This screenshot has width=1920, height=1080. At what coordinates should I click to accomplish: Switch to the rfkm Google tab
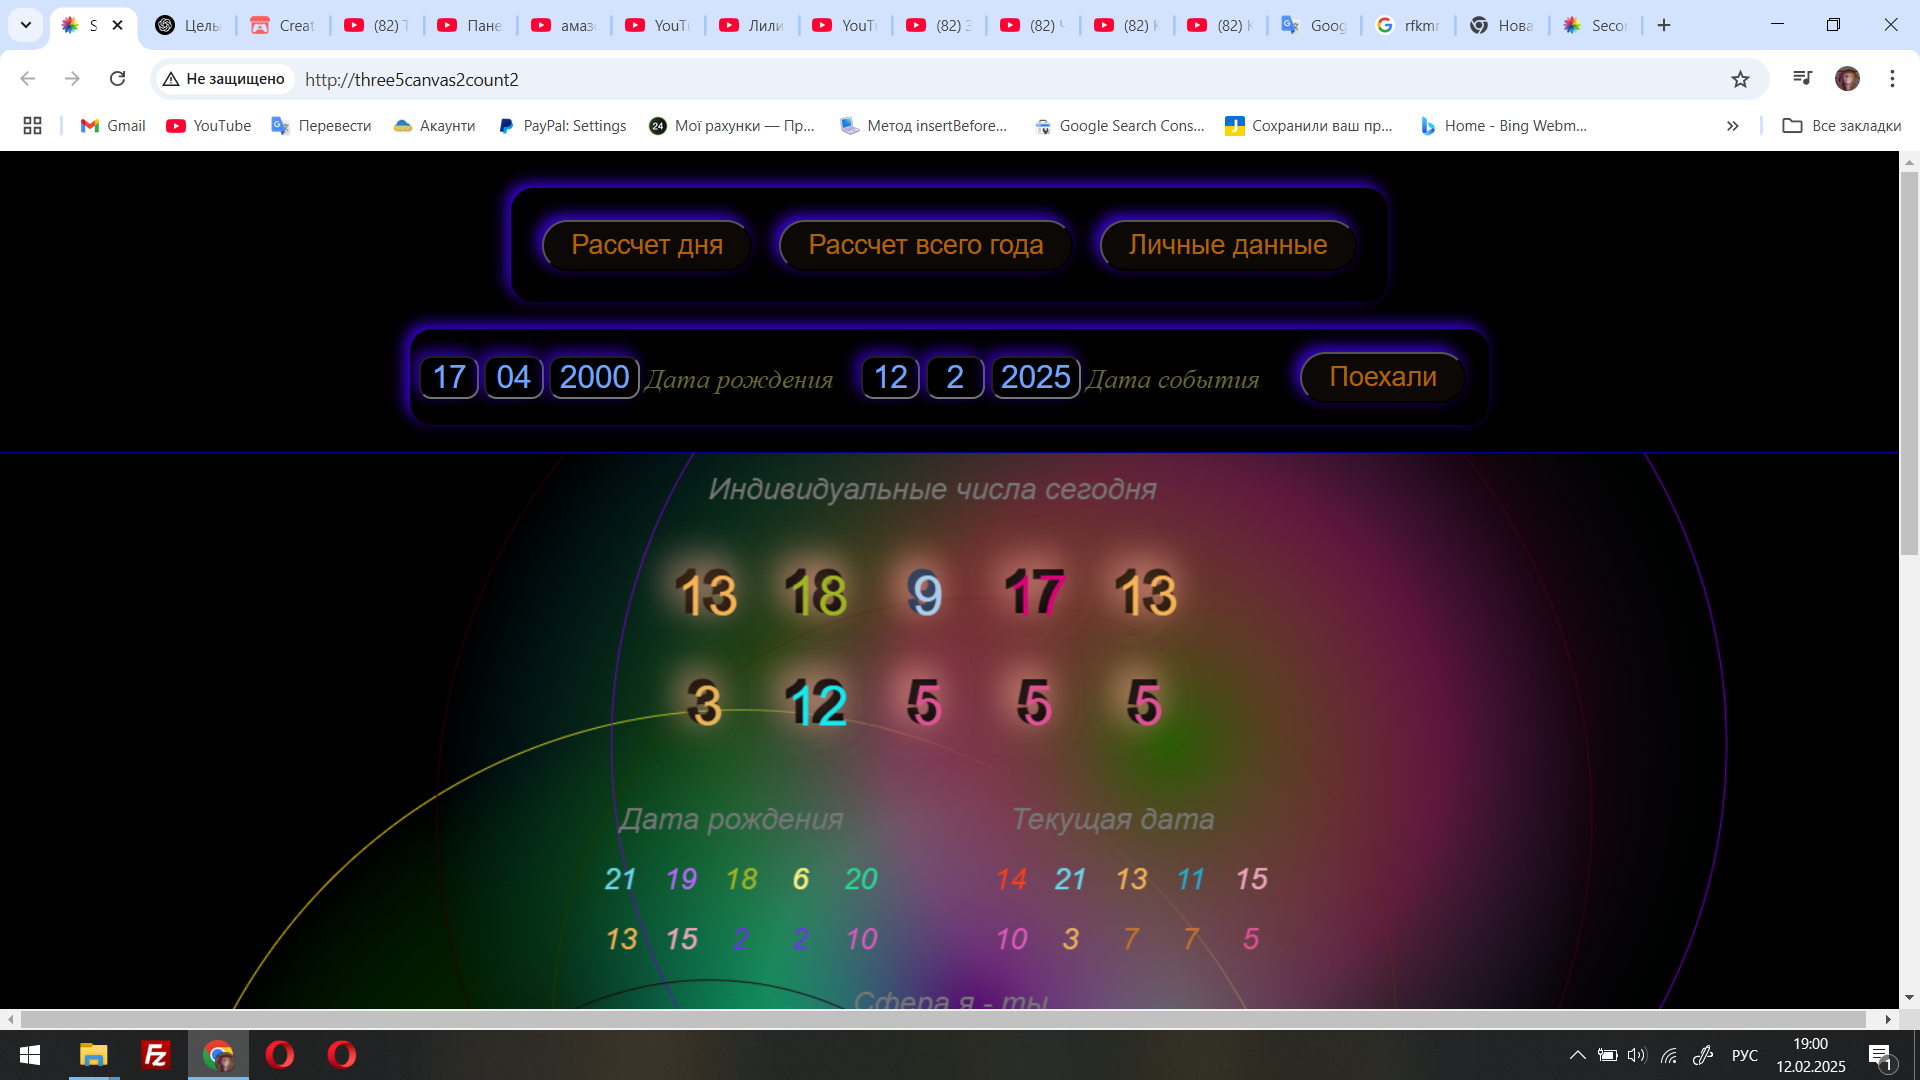pyautogui.click(x=1410, y=26)
